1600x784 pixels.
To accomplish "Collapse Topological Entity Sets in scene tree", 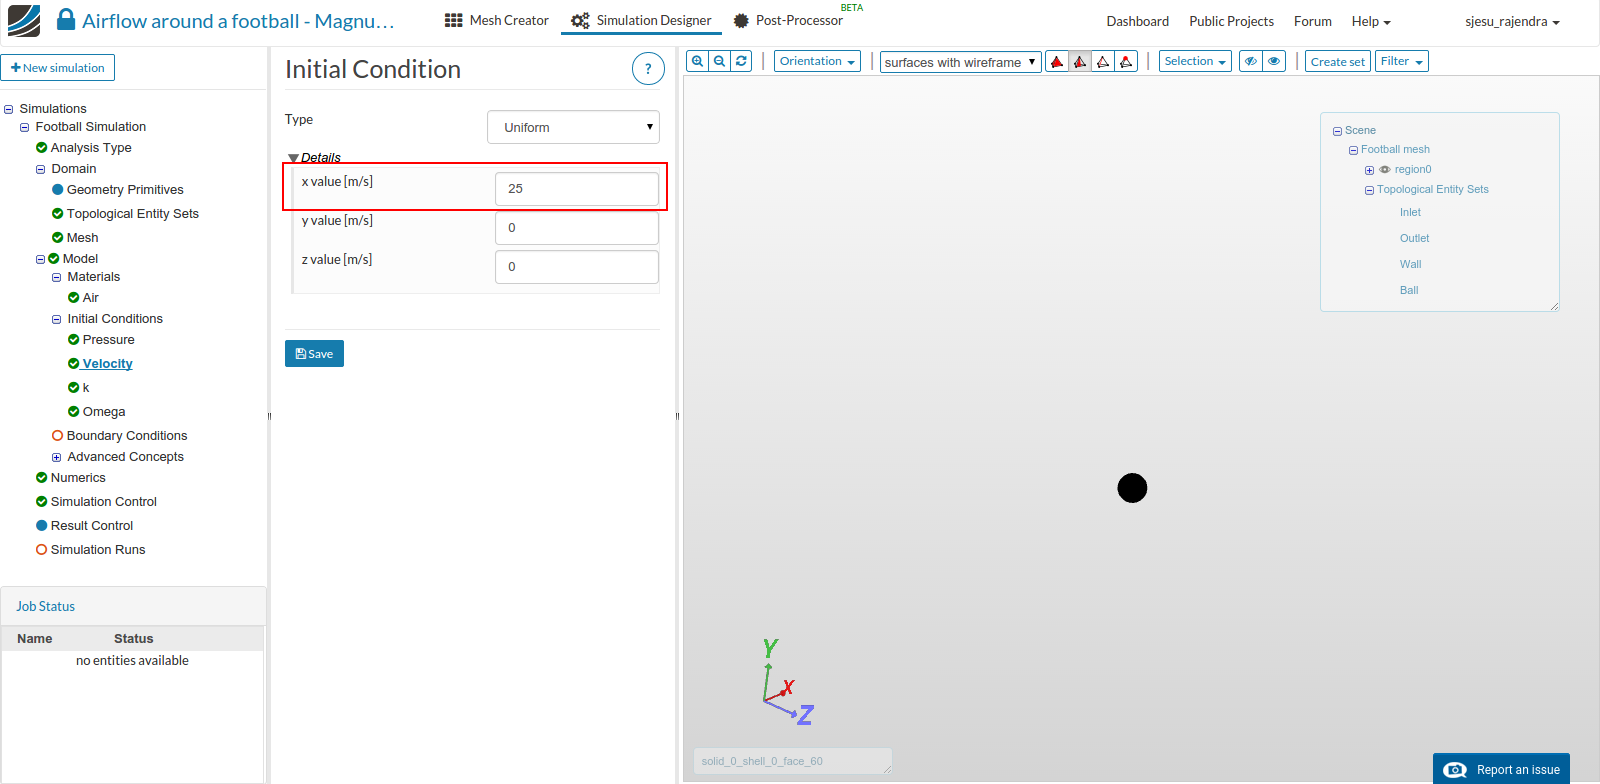I will point(1369,190).
